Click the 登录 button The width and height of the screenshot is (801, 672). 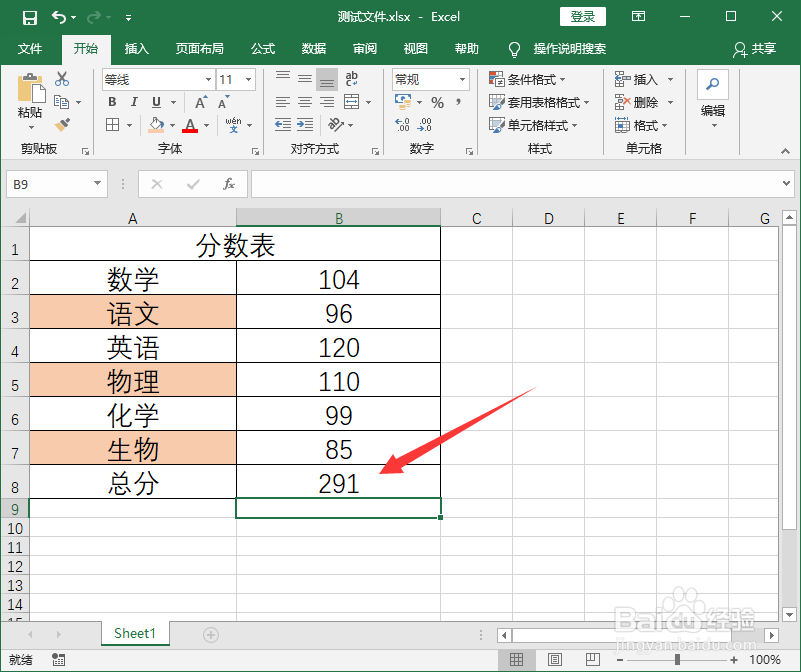pyautogui.click(x=582, y=16)
